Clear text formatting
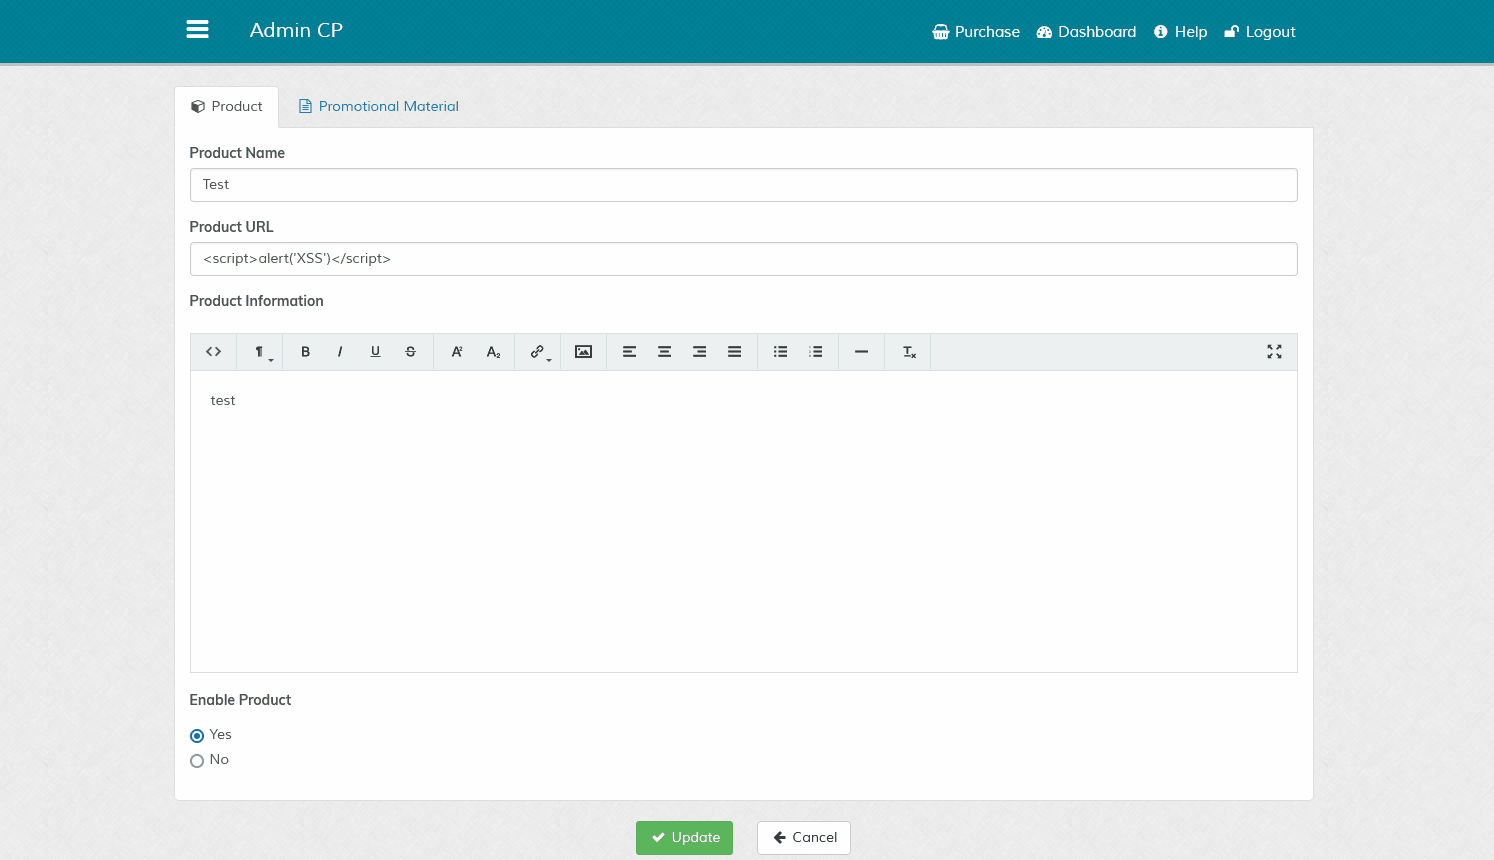This screenshot has width=1494, height=860. coord(908,352)
